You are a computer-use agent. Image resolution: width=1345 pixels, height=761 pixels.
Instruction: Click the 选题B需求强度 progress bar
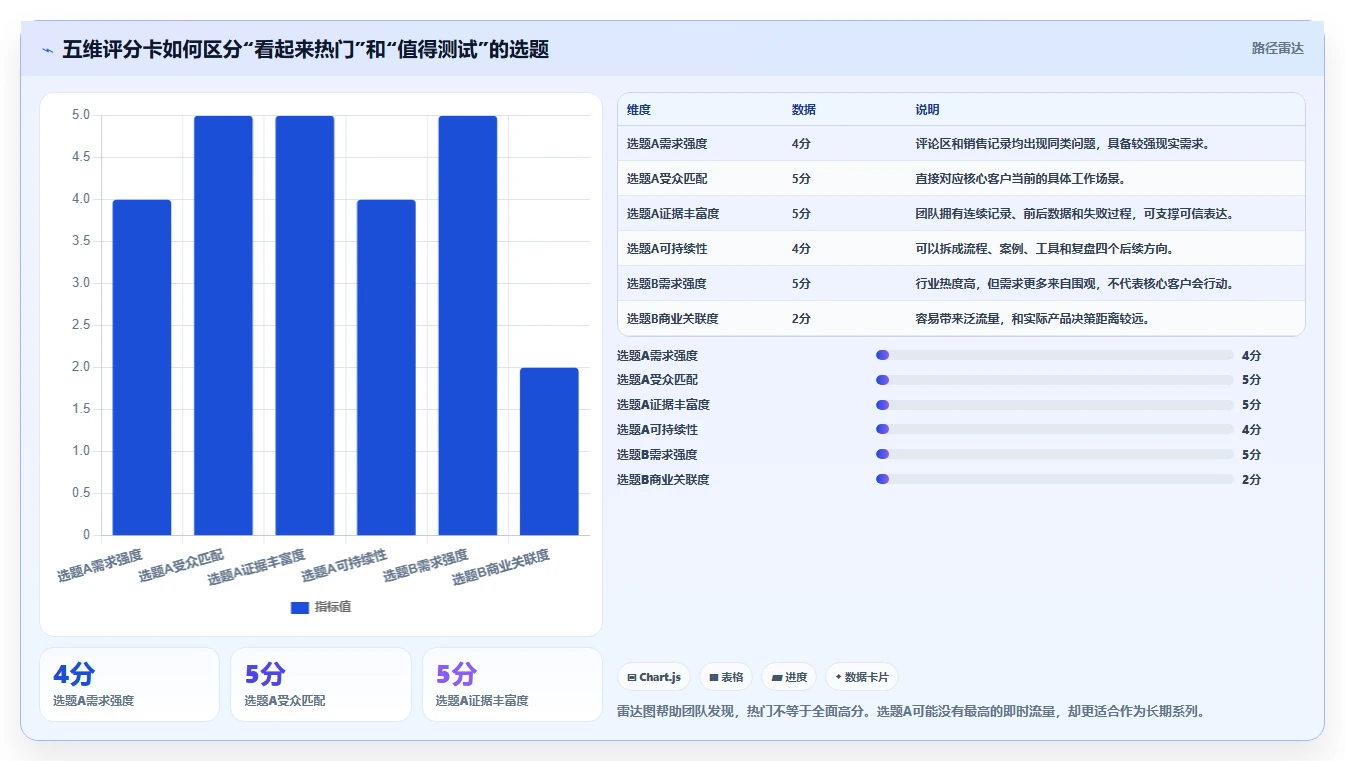click(1054, 454)
